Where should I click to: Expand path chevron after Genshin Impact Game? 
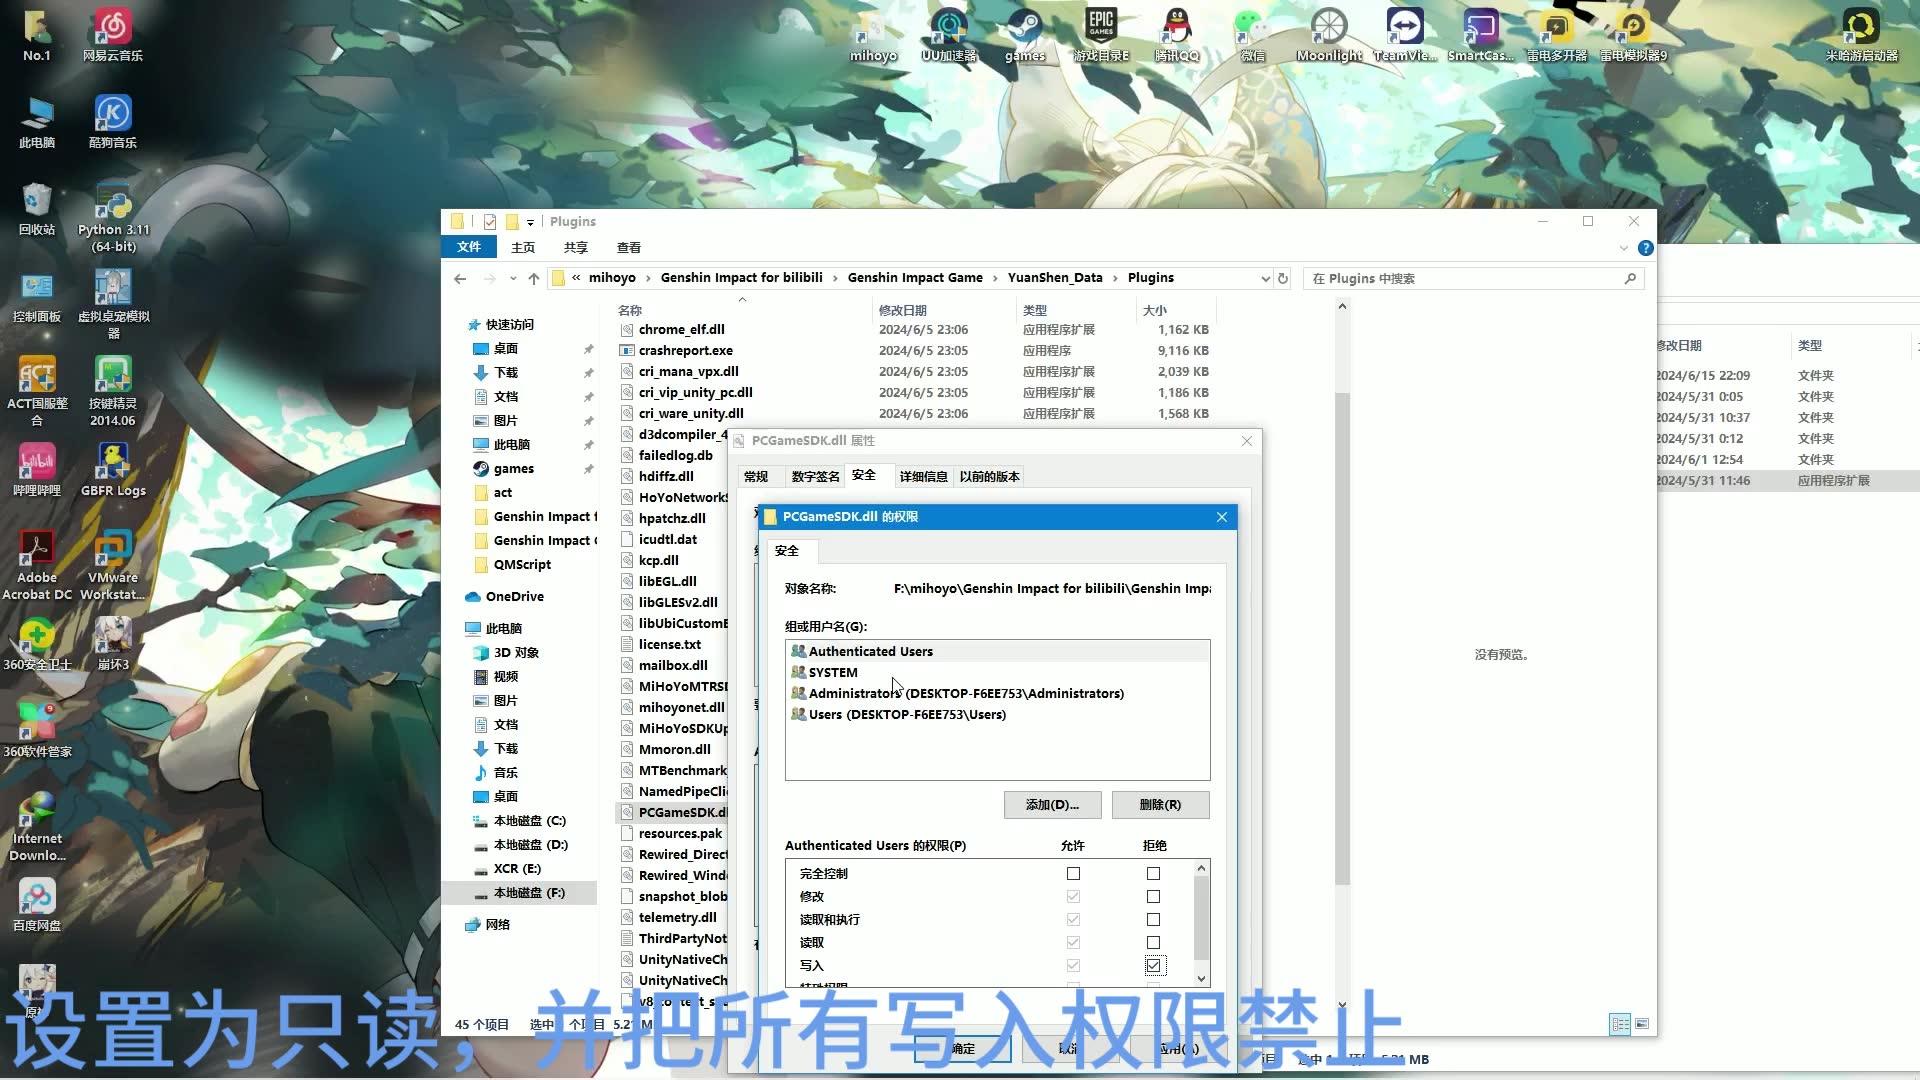click(995, 278)
